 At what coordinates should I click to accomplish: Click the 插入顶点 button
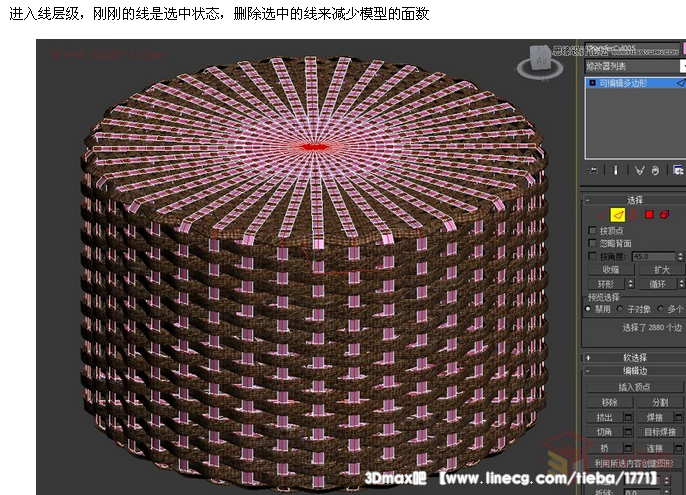coord(636,386)
